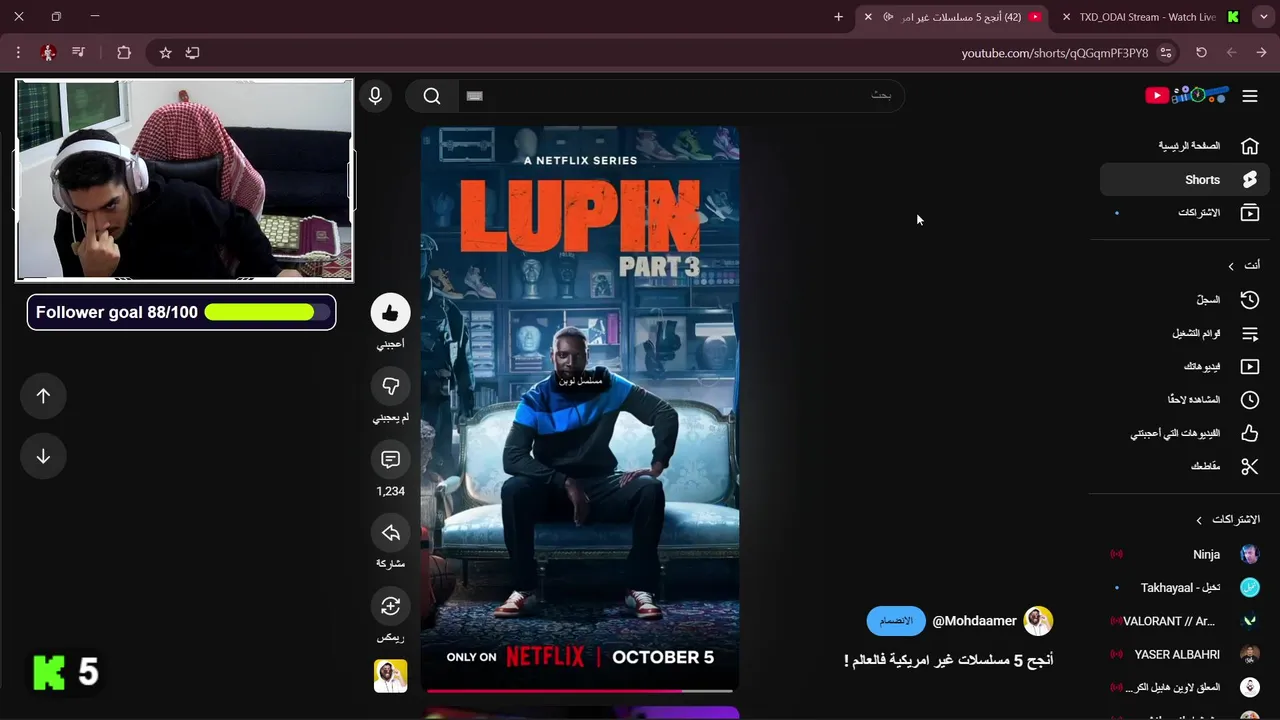
Task: Open Your videos (فيديوهاتك)
Action: (x=1185, y=367)
